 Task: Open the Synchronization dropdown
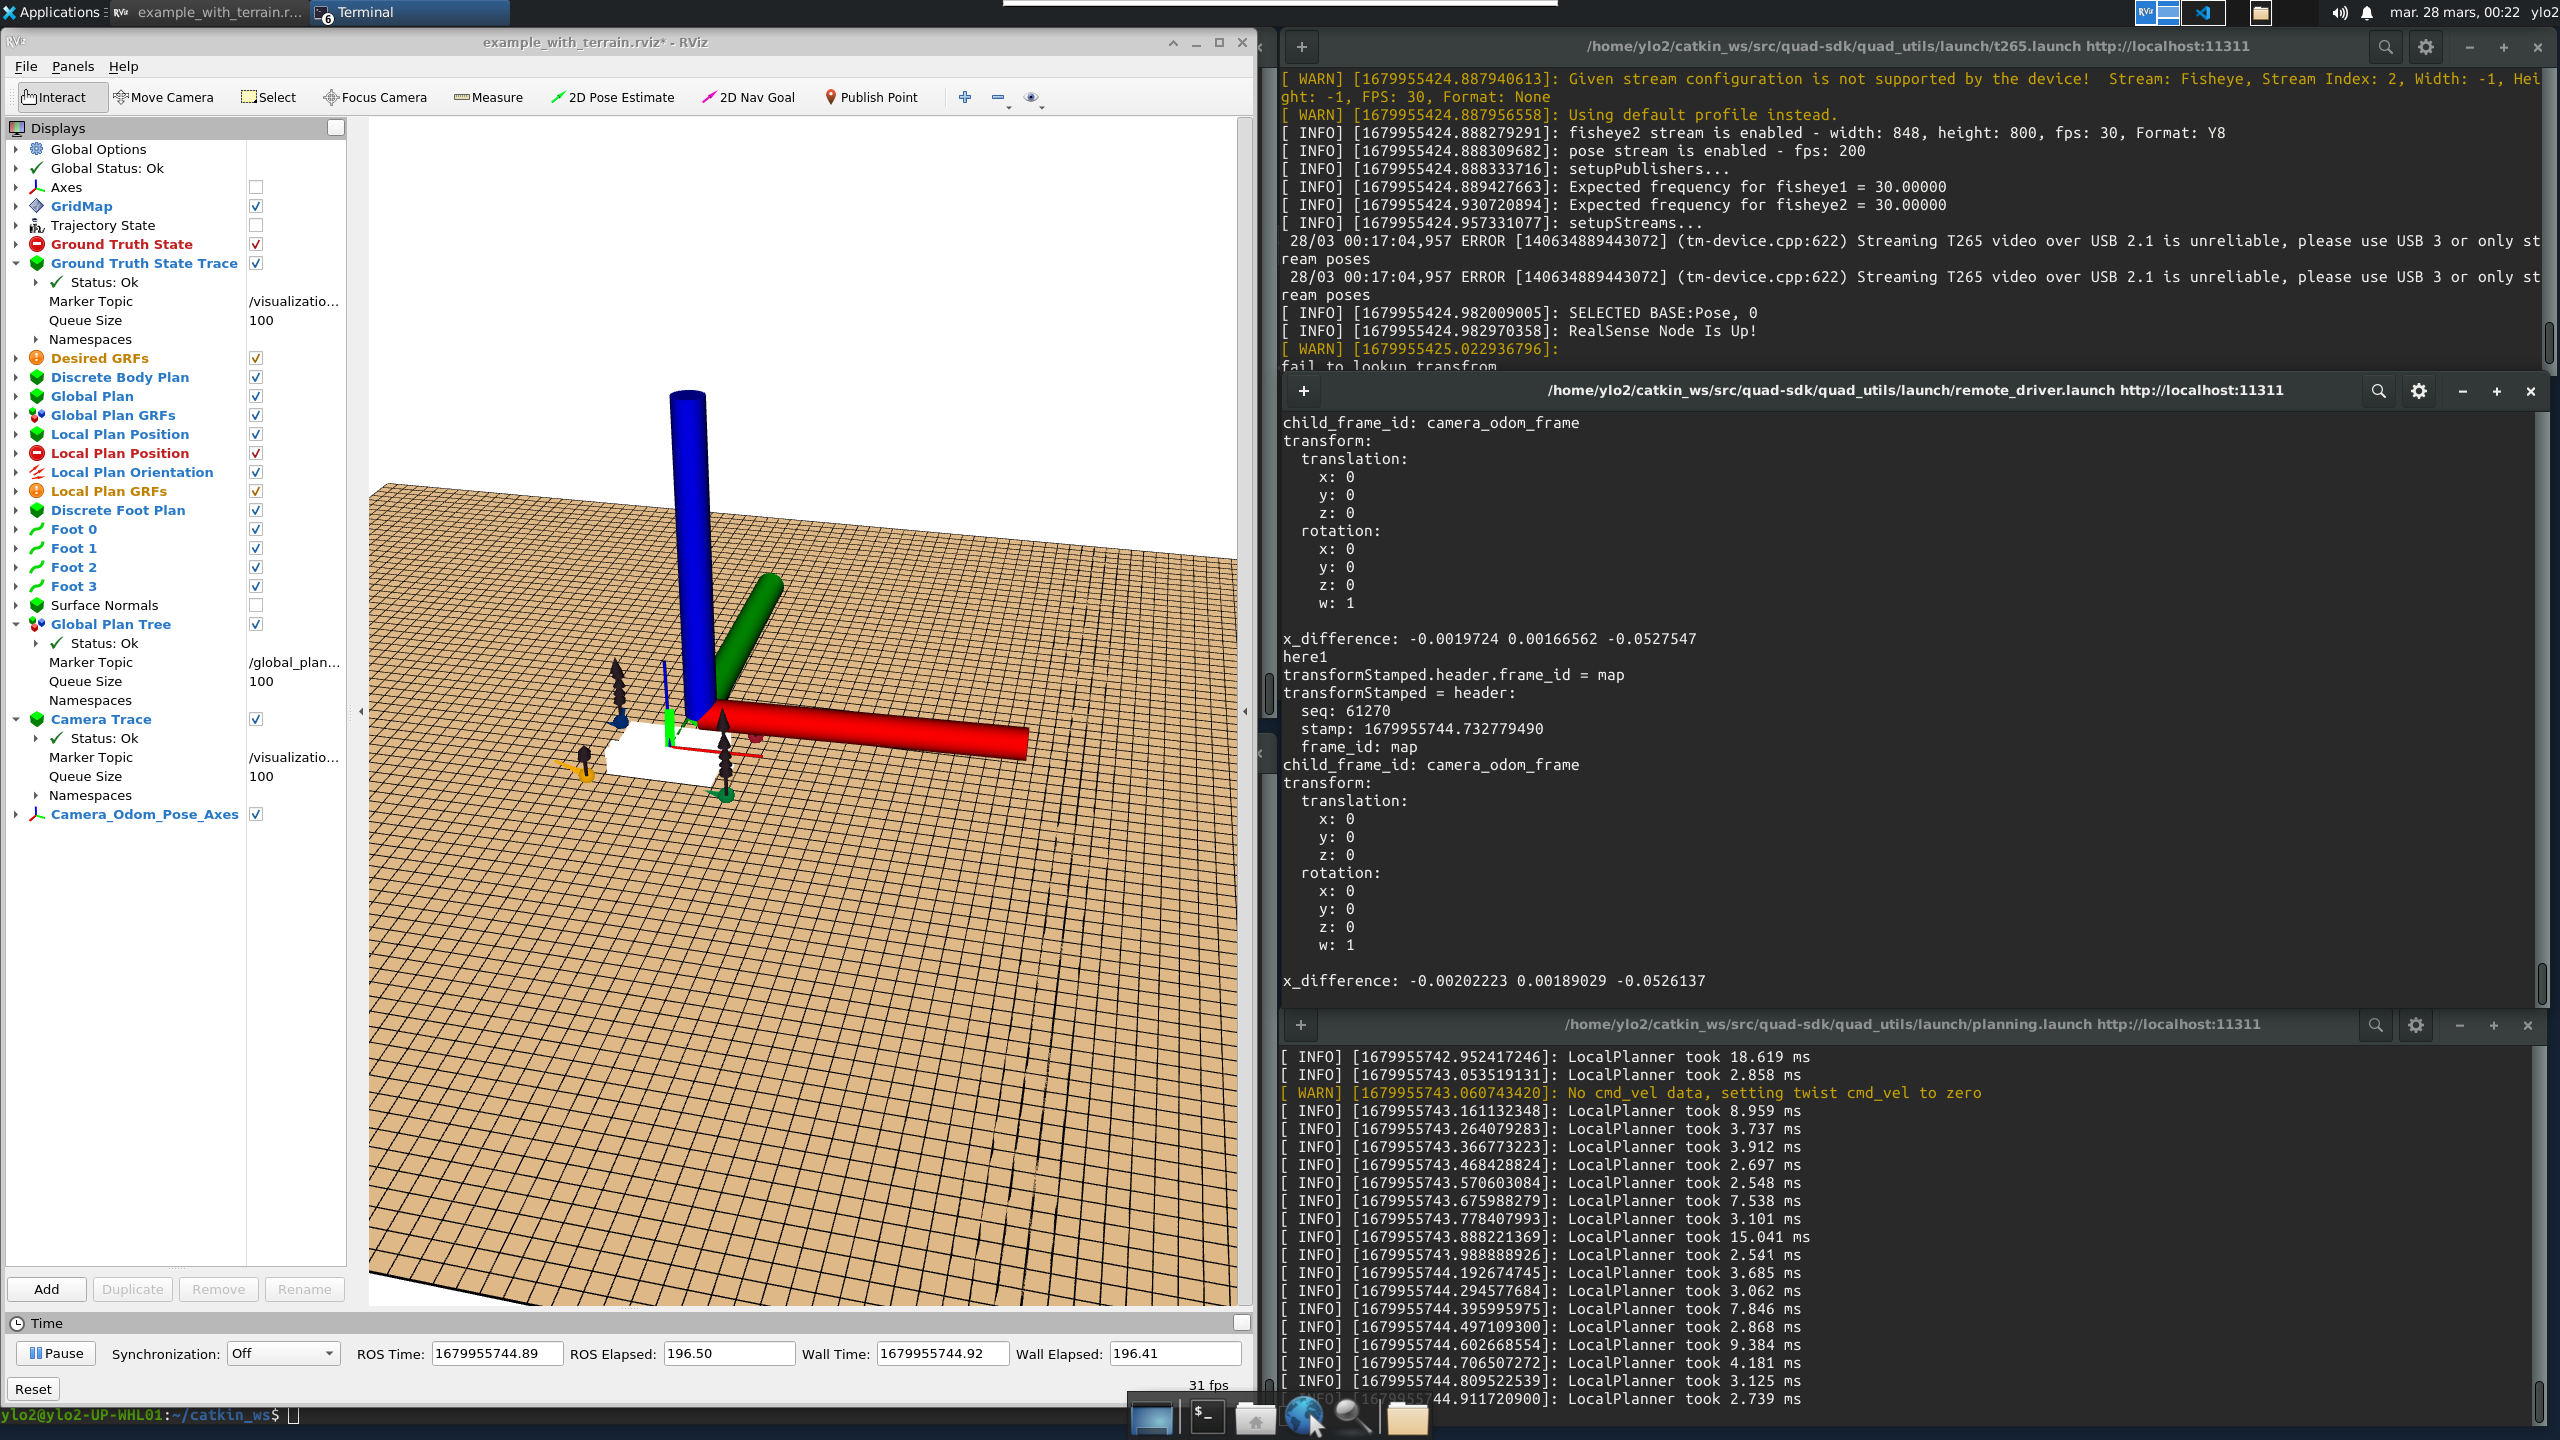[283, 1353]
